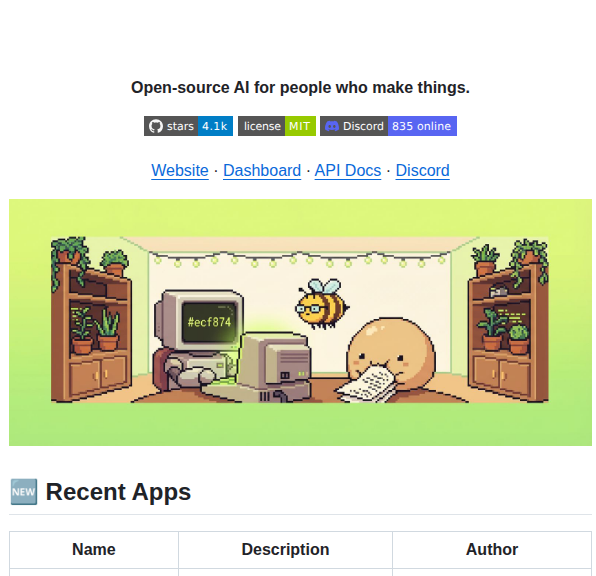
Task: Open the 4.1k stars count badge
Action: tap(215, 126)
